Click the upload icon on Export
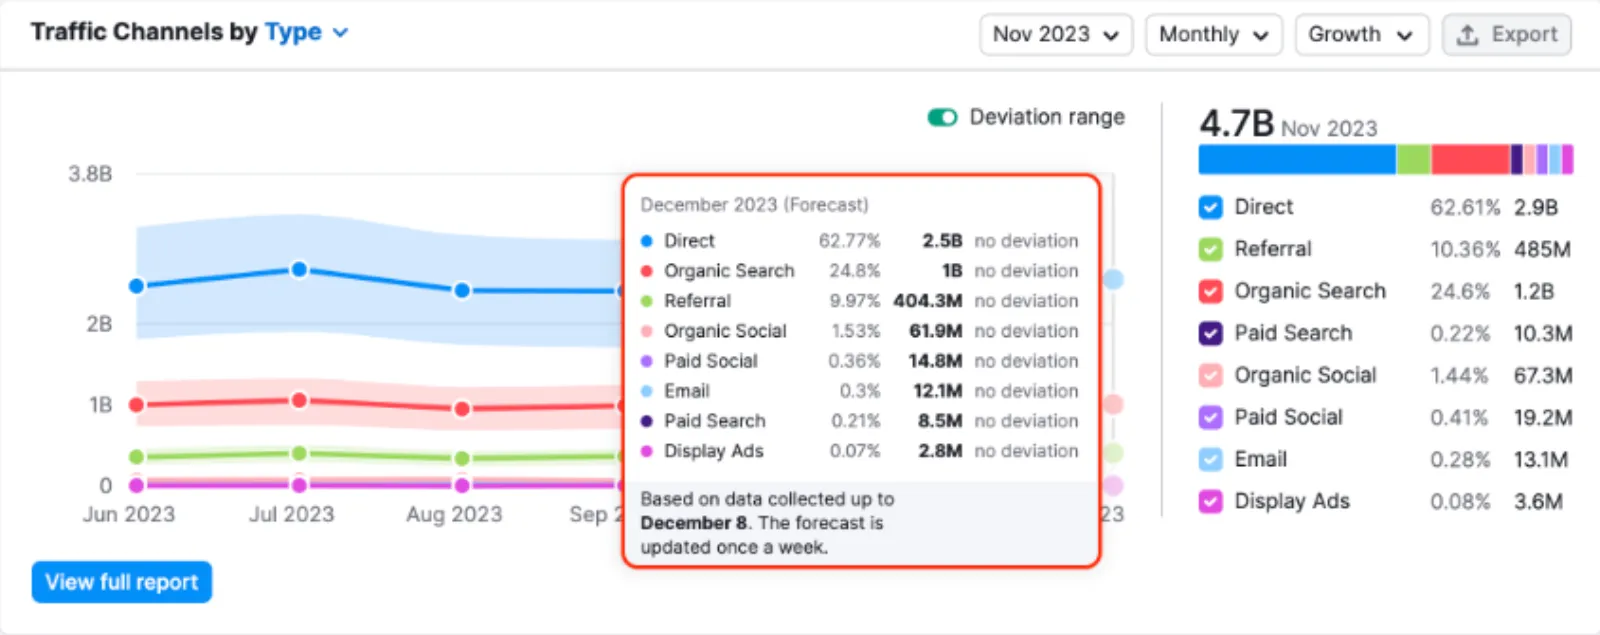 (x=1467, y=35)
